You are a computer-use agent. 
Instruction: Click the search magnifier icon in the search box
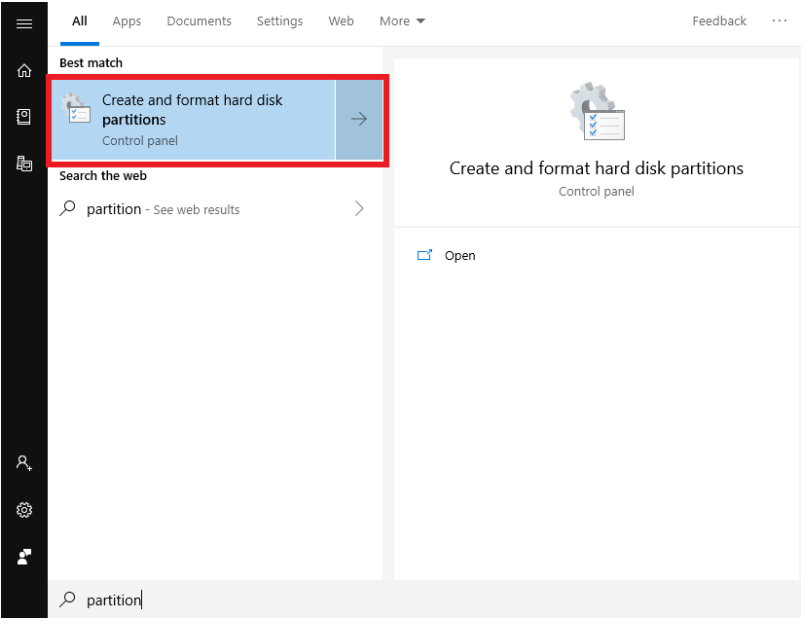click(67, 599)
